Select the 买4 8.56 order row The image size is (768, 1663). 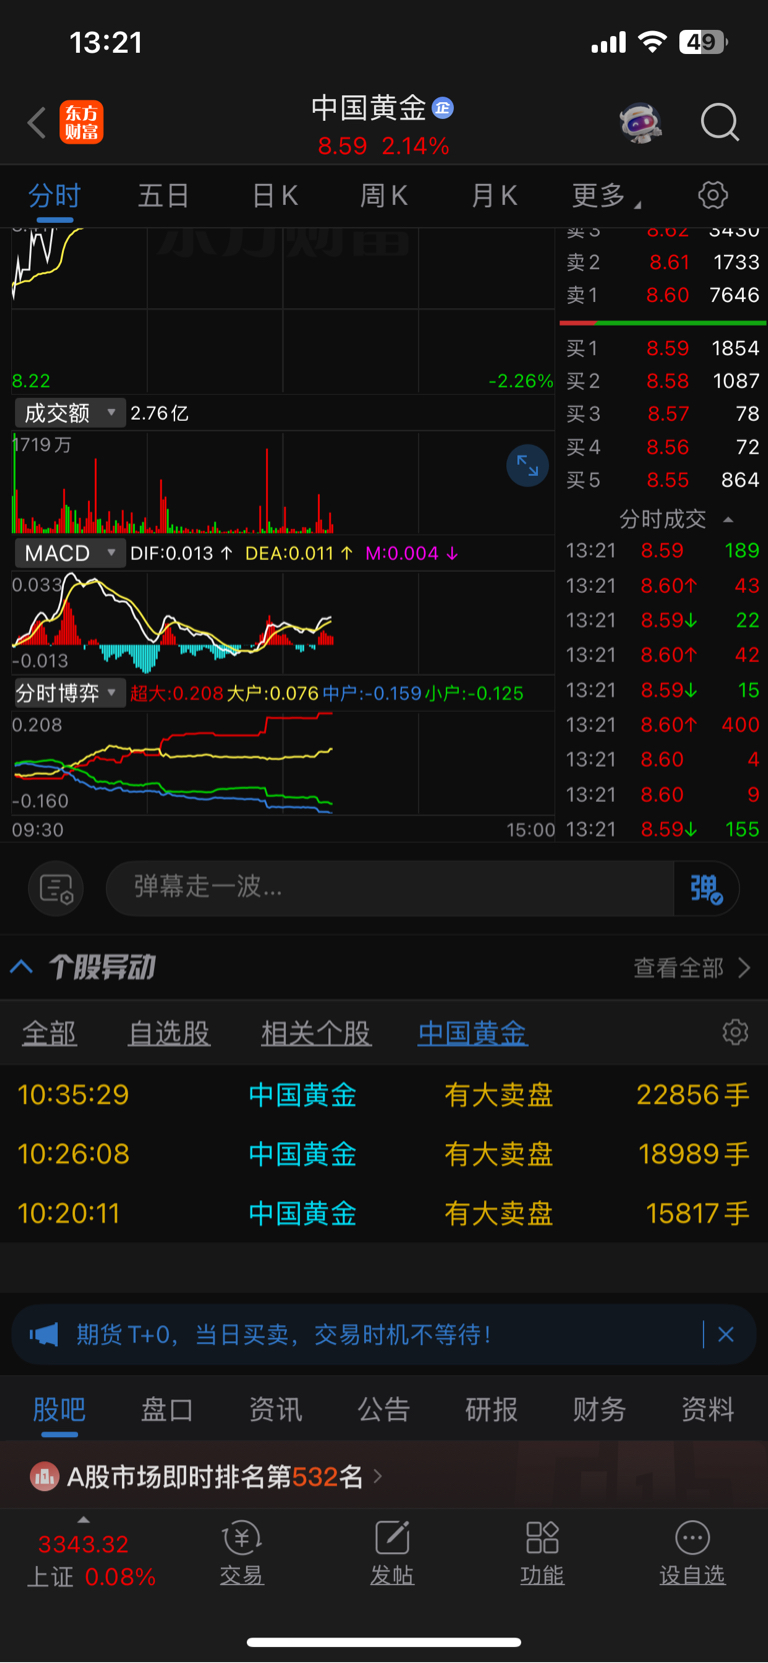pyautogui.click(x=663, y=447)
